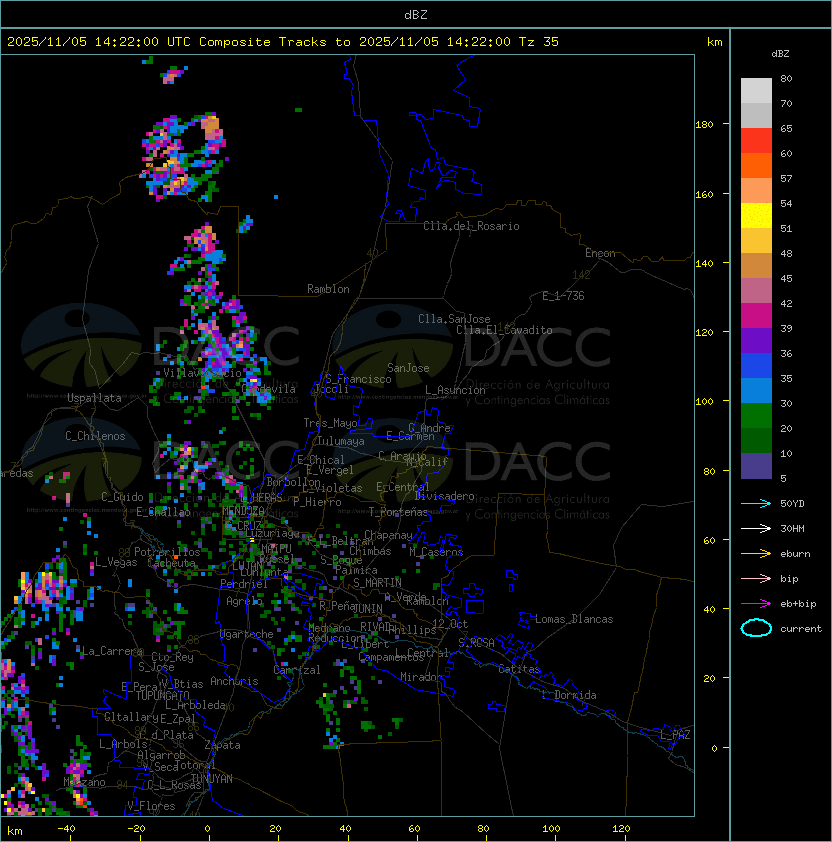Click the 'Encon' map label
832x842 pixels.
pyautogui.click(x=600, y=253)
